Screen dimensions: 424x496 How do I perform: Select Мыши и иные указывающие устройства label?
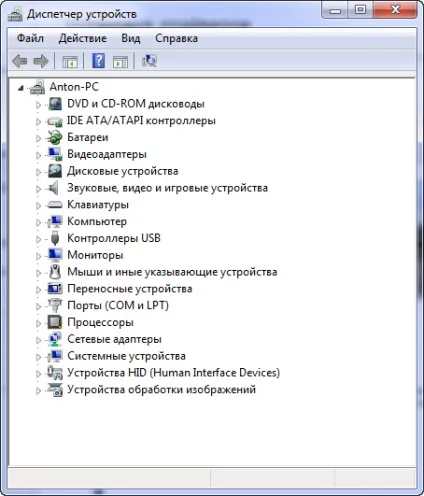[172, 272]
